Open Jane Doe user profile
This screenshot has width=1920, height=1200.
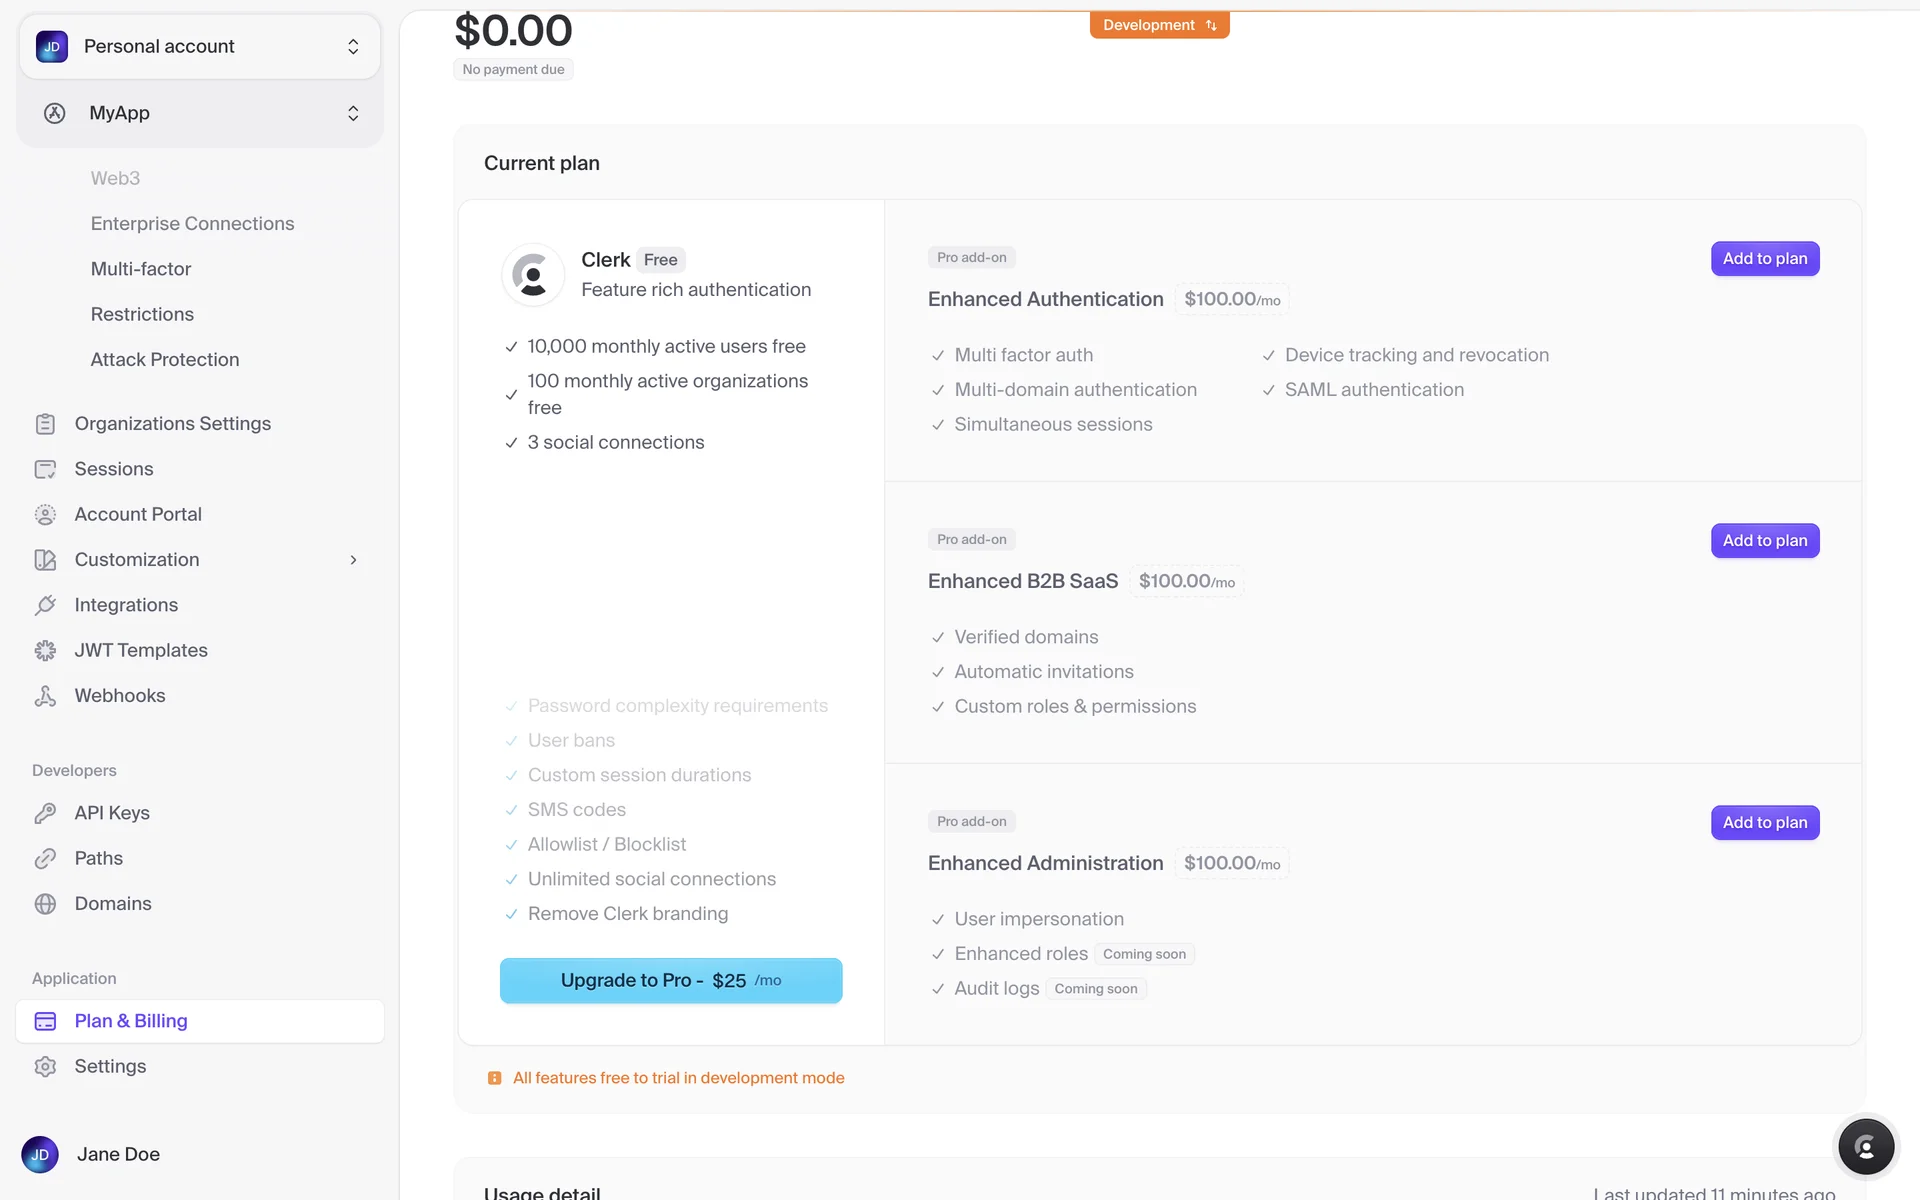(x=118, y=1154)
